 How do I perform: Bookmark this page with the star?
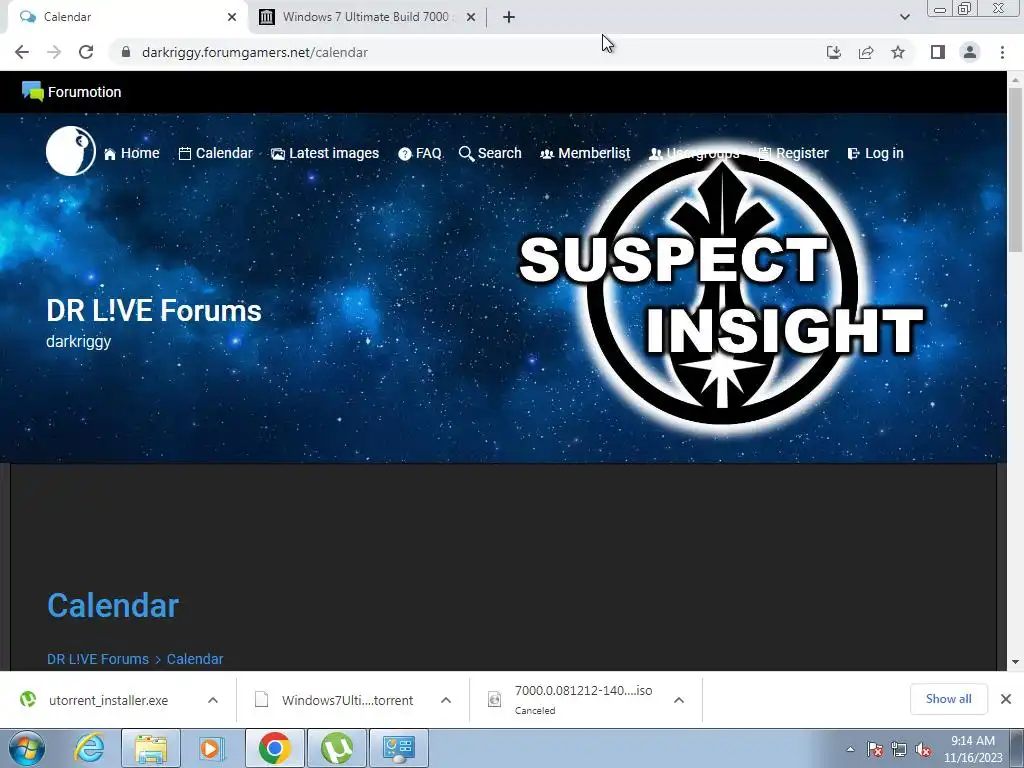tap(898, 52)
